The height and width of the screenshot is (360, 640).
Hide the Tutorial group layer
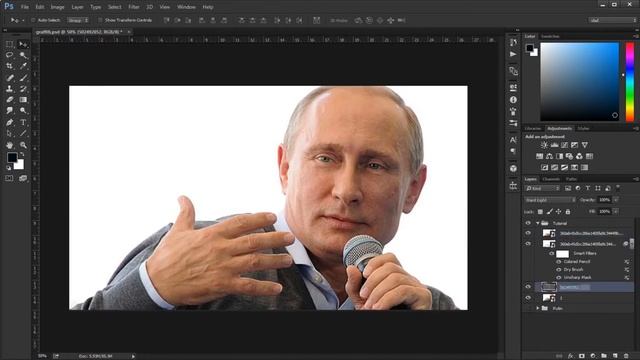[528, 223]
